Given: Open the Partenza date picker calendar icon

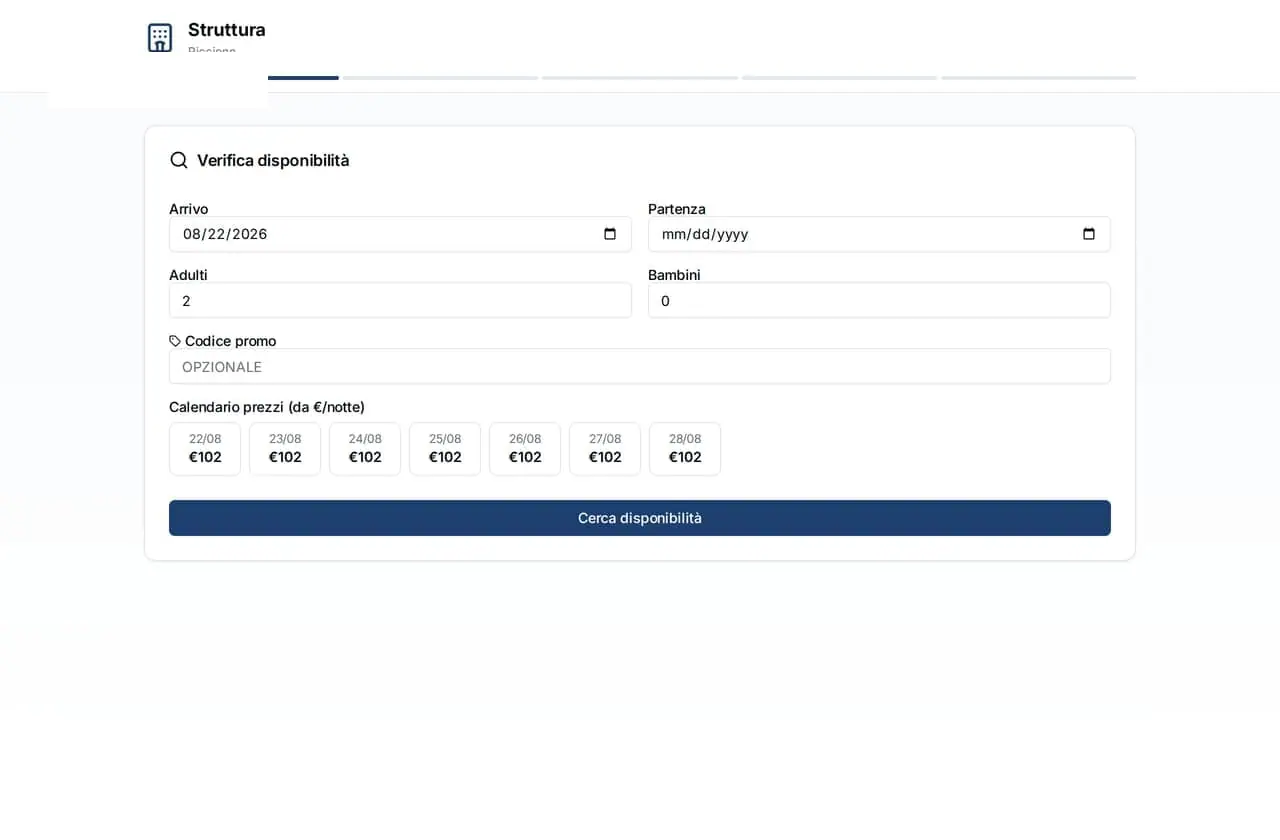Looking at the screenshot, I should point(1089,234).
